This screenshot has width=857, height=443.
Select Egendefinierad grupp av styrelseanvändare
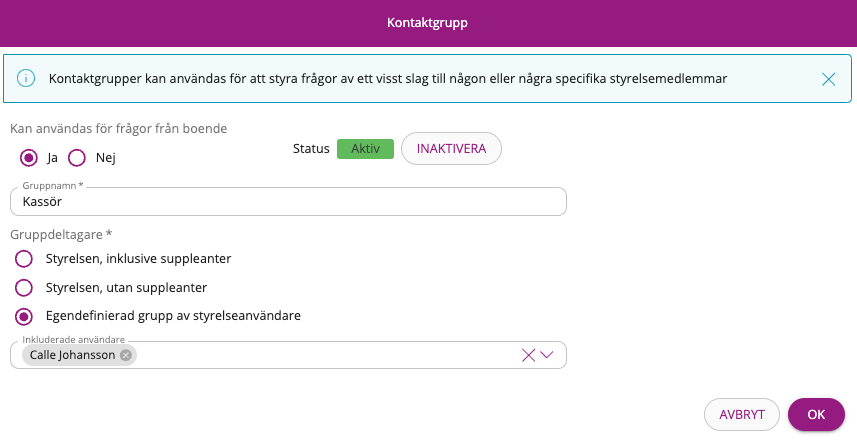pyautogui.click(x=24, y=316)
